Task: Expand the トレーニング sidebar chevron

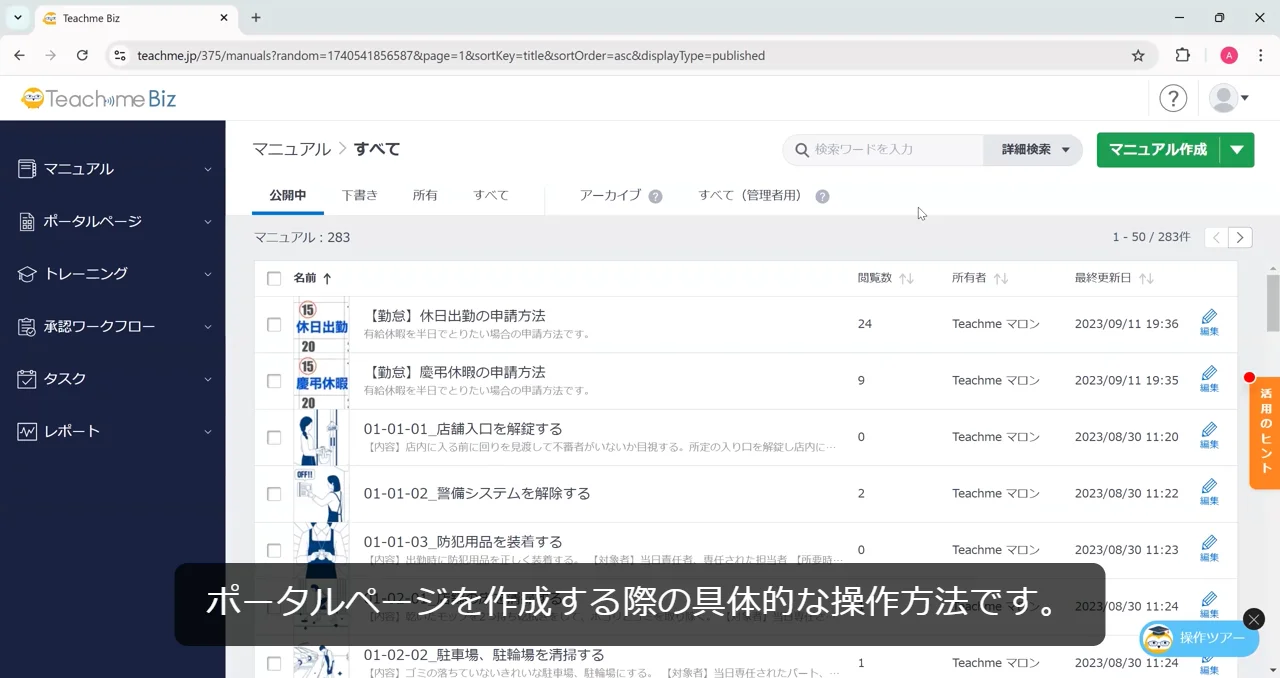Action: 208,274
